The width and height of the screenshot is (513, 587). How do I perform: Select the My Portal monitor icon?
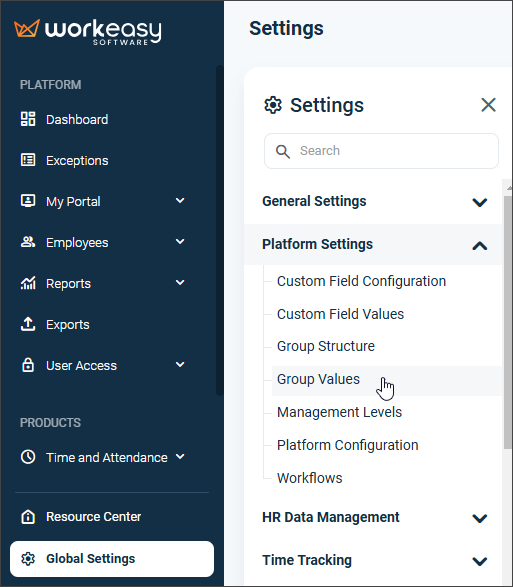coord(28,201)
